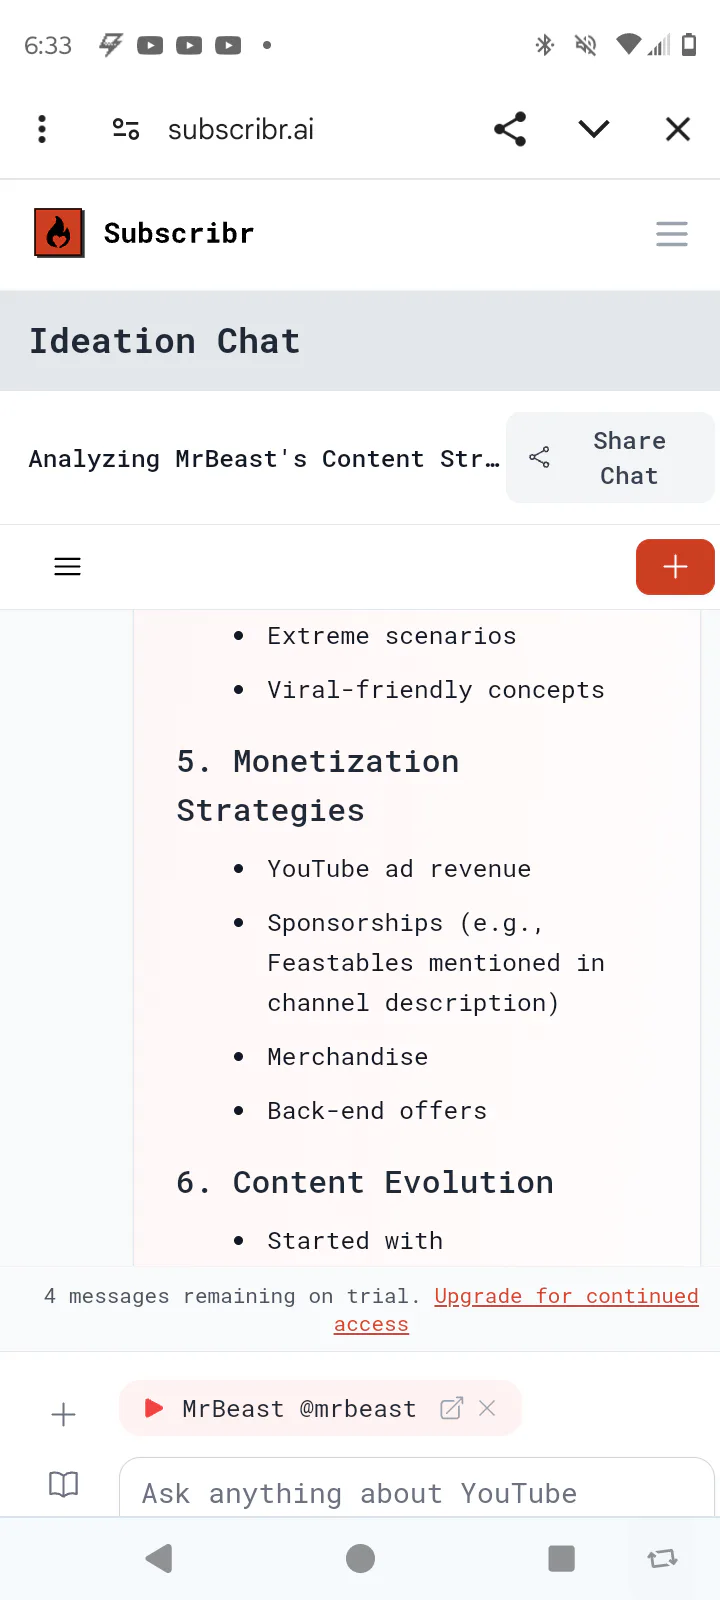Add an attachment with the plus icon
The width and height of the screenshot is (720, 1600).
(x=63, y=1414)
